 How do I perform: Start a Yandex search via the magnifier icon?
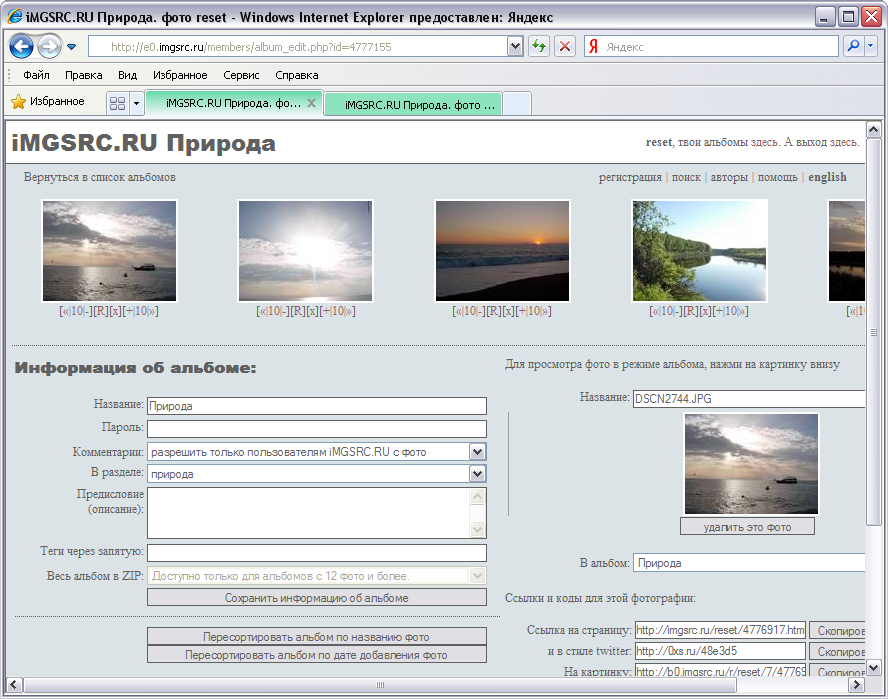pos(851,46)
